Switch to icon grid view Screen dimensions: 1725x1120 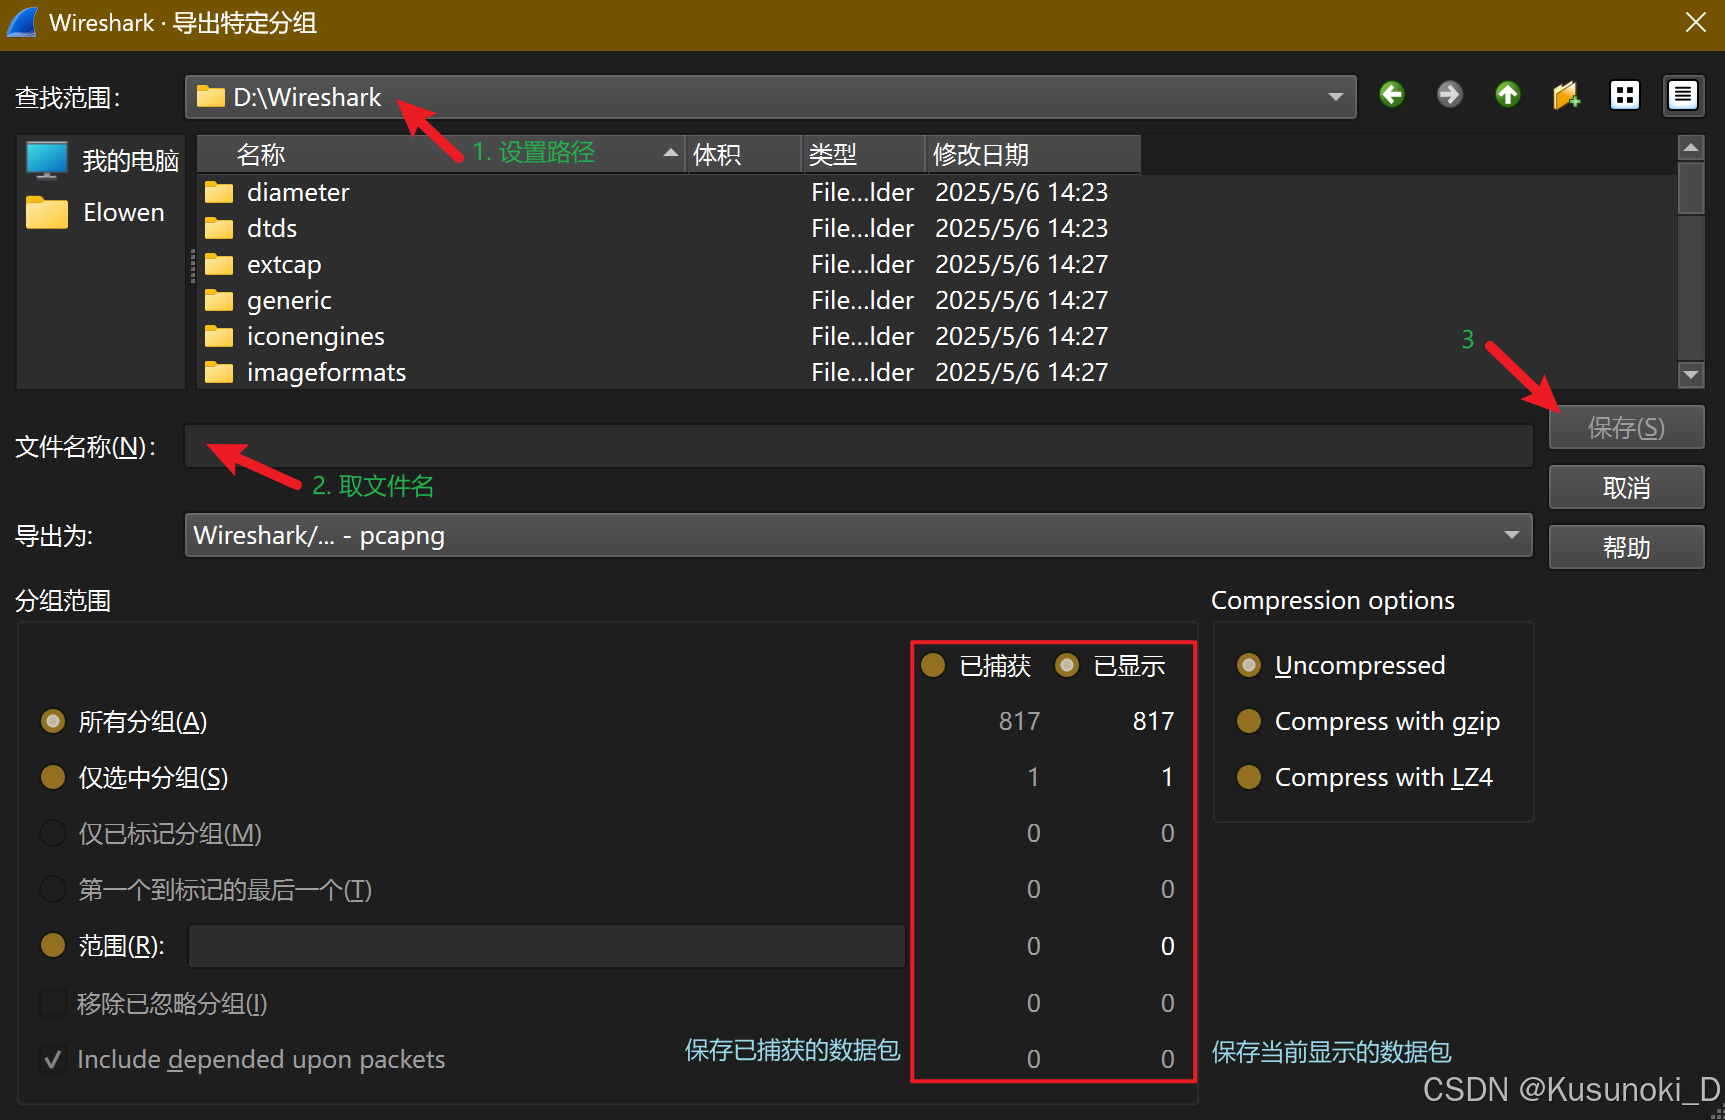(1625, 95)
